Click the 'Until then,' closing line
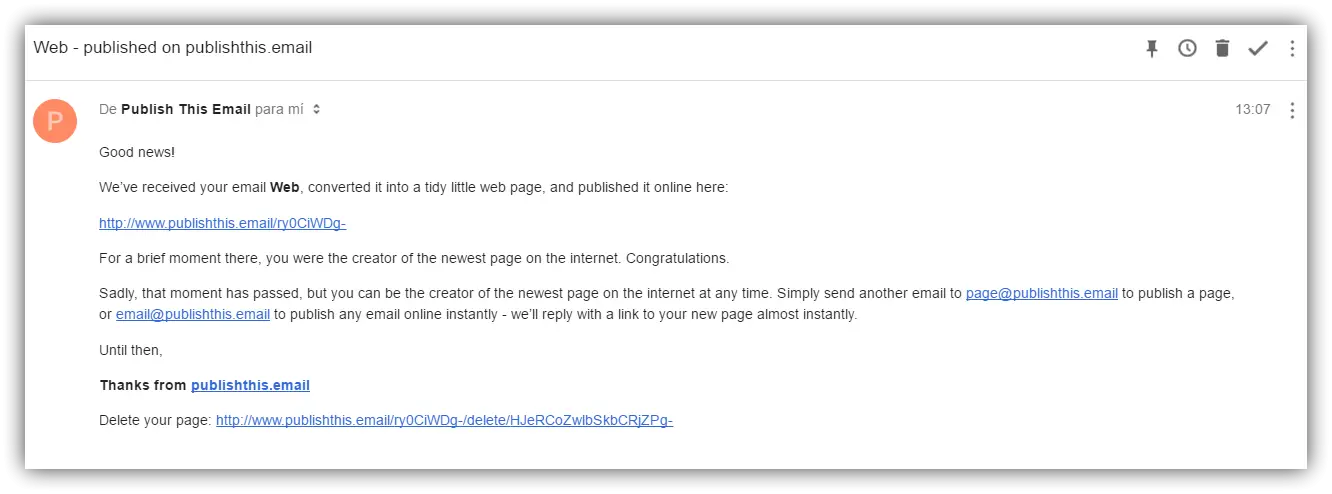 (130, 350)
